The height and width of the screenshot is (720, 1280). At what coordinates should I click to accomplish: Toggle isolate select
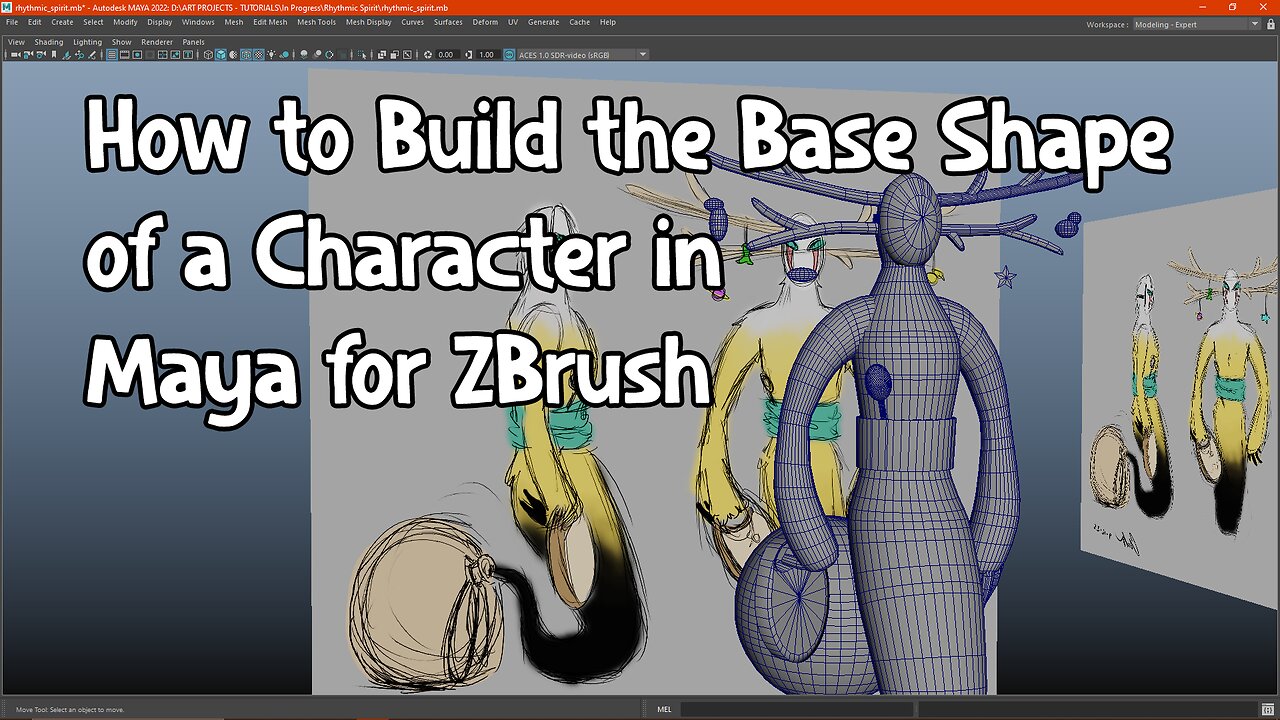coord(362,55)
